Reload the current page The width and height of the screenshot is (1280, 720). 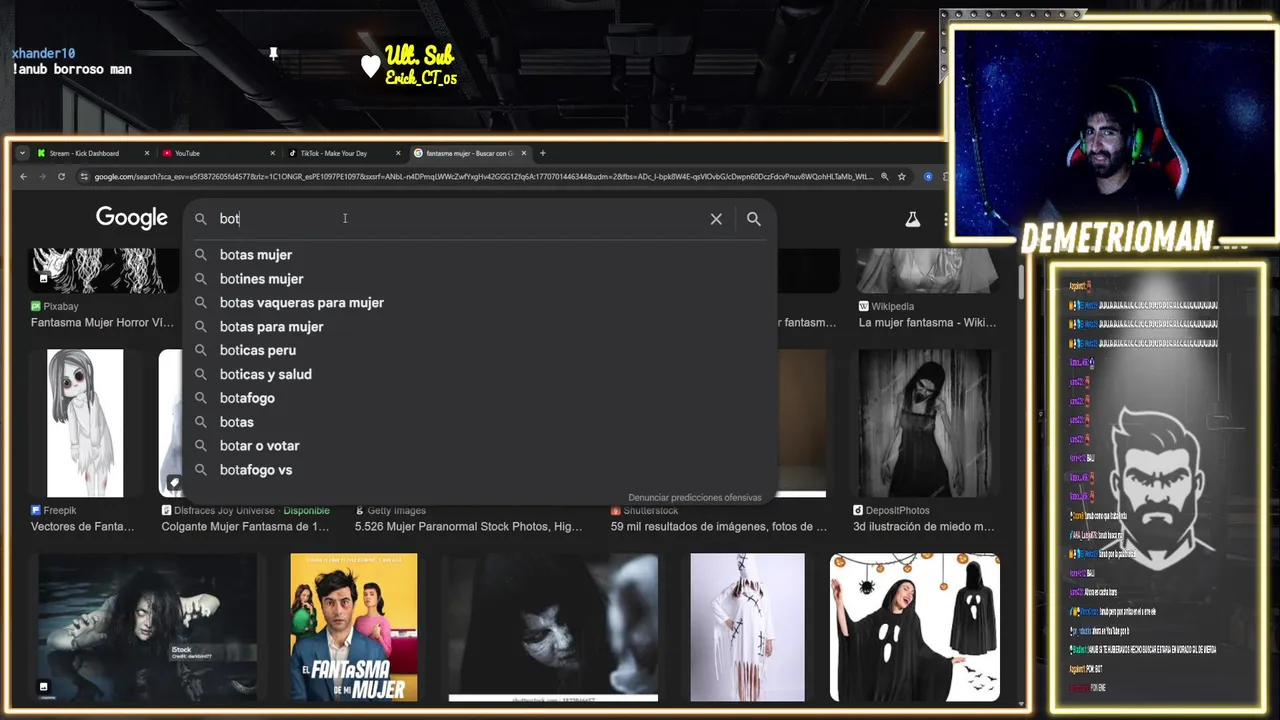click(61, 177)
